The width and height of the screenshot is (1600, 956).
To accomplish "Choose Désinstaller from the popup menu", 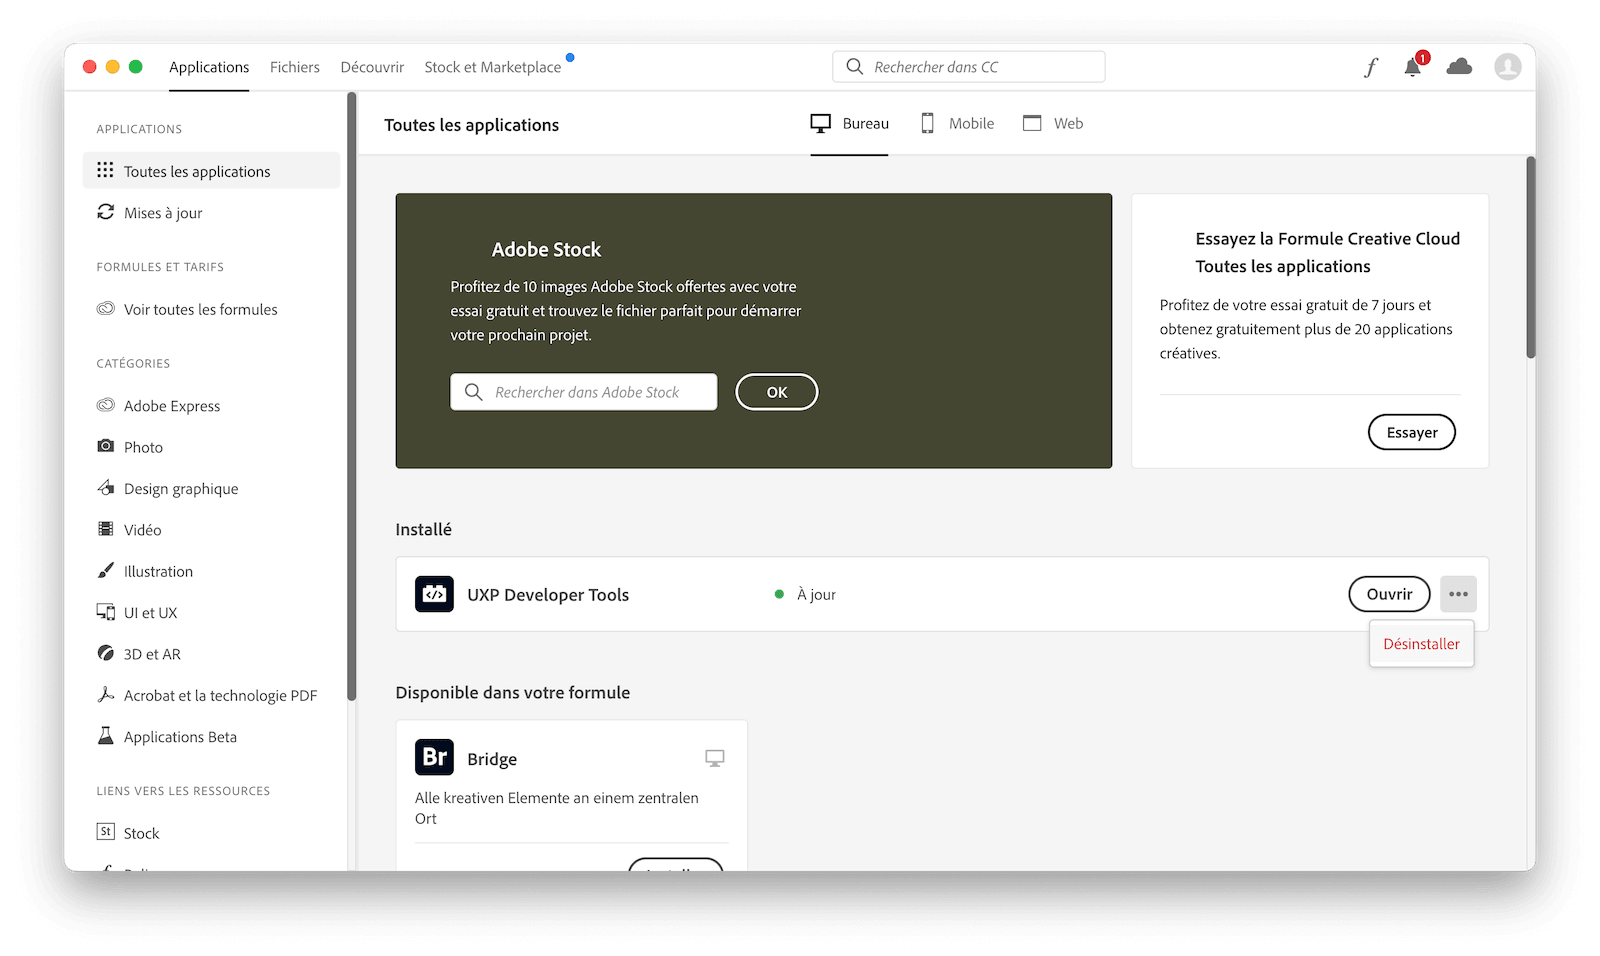I will point(1421,644).
